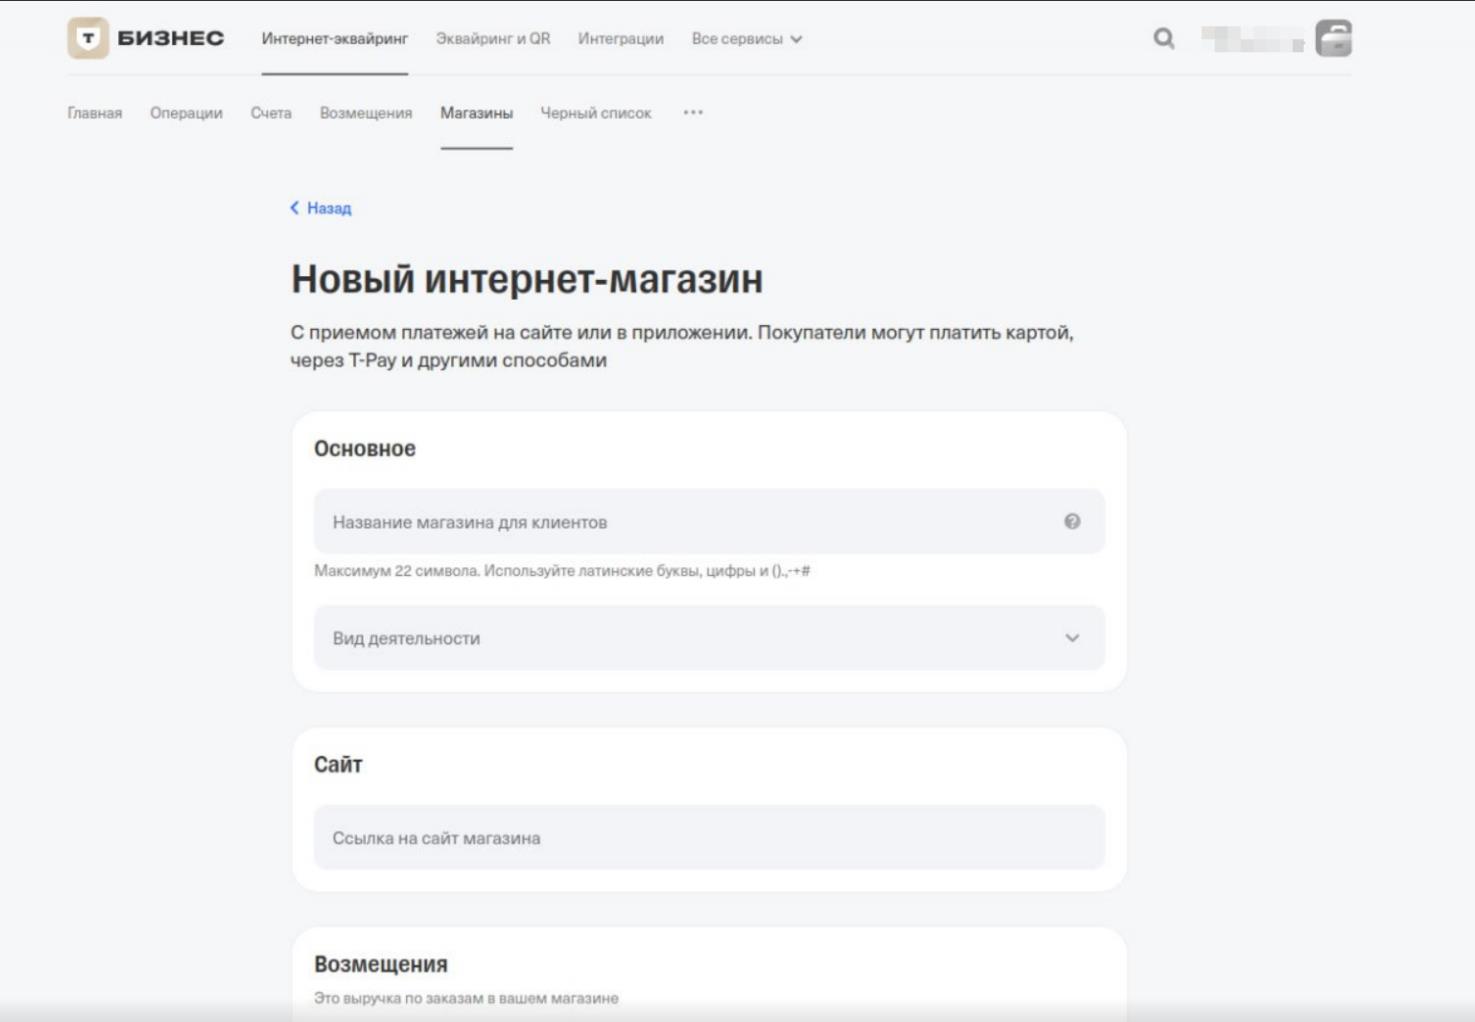Select the Интеграции menu item
Screen dimensions: 1475x1022
[x=620, y=39]
